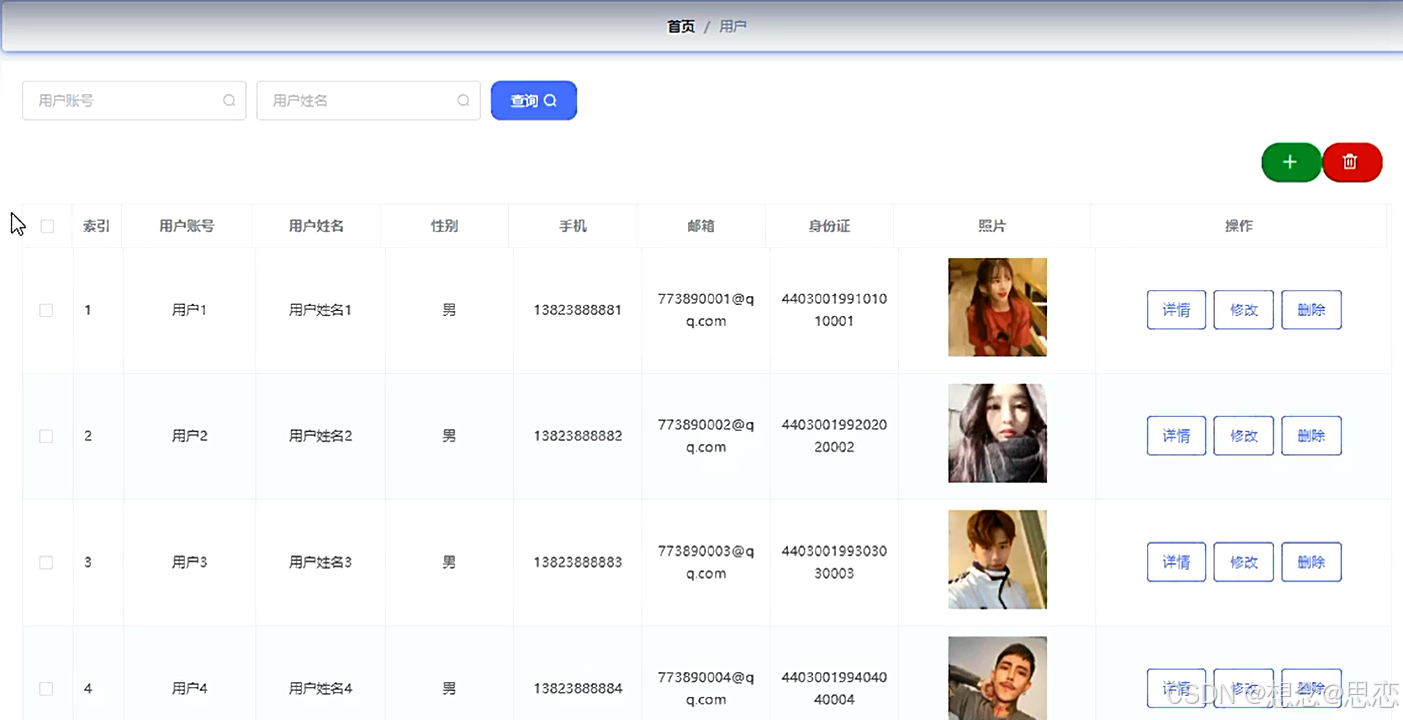
Task: Tick the checkbox for row 用户4
Action: click(46, 688)
